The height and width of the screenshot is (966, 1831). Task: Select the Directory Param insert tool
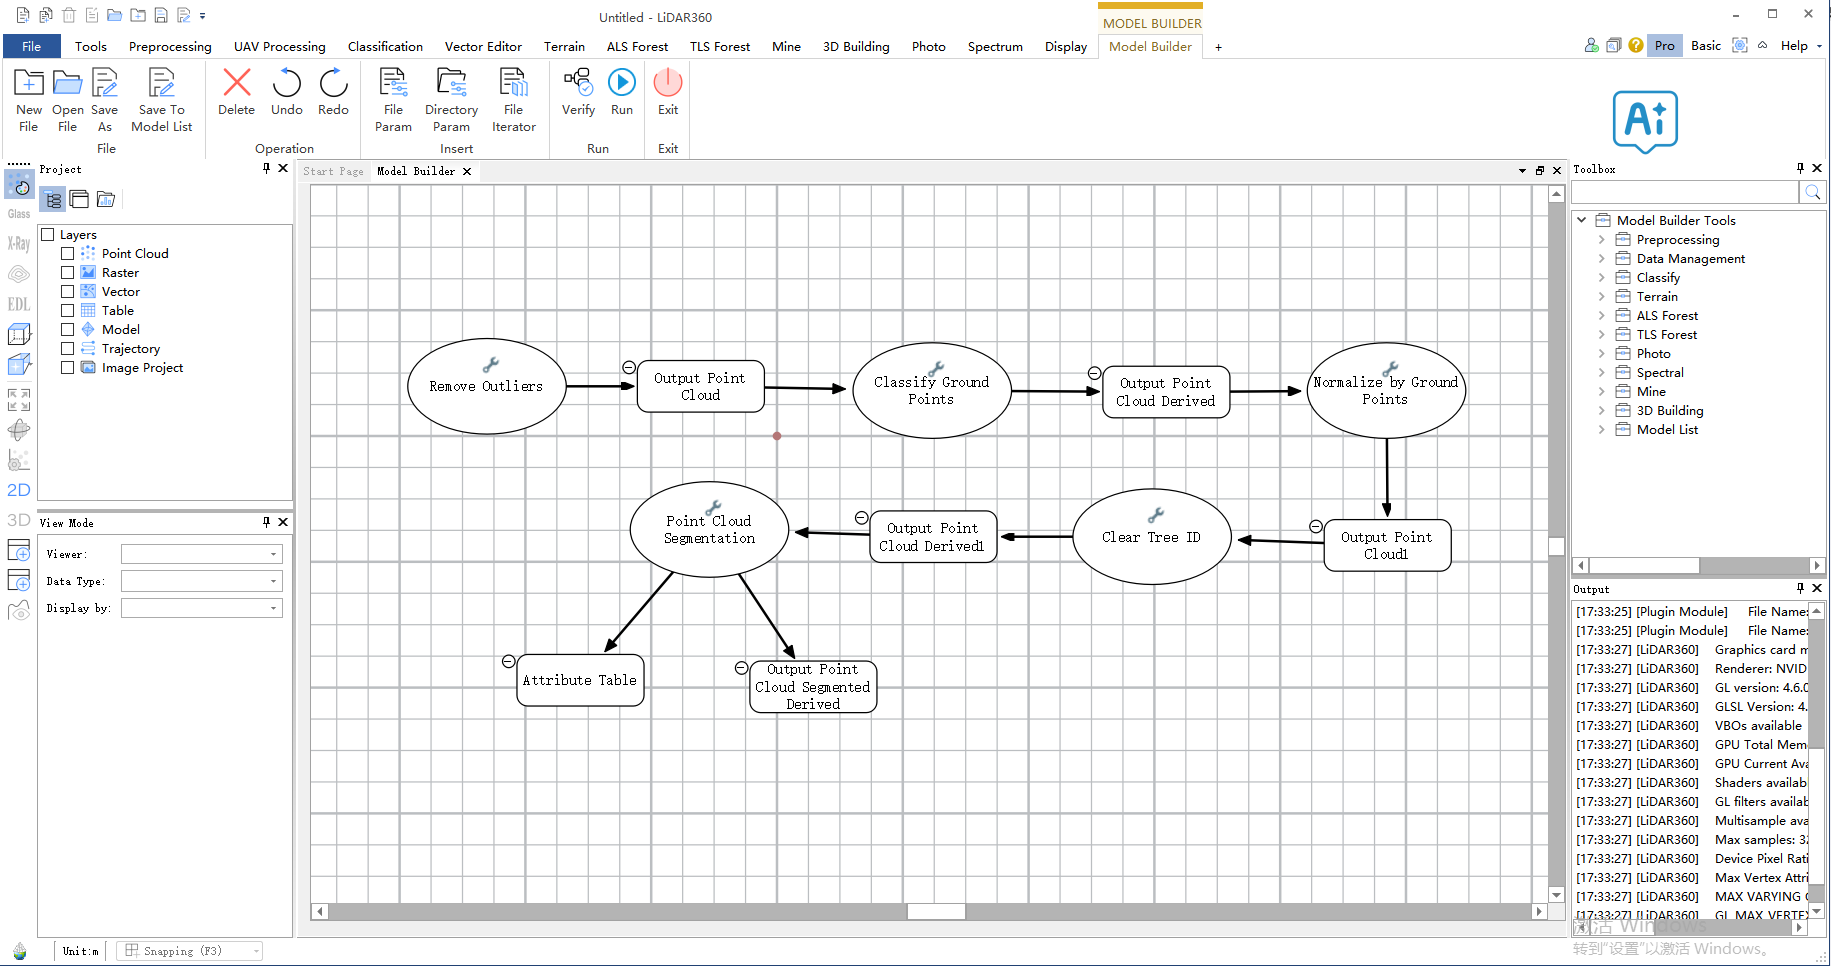click(451, 98)
